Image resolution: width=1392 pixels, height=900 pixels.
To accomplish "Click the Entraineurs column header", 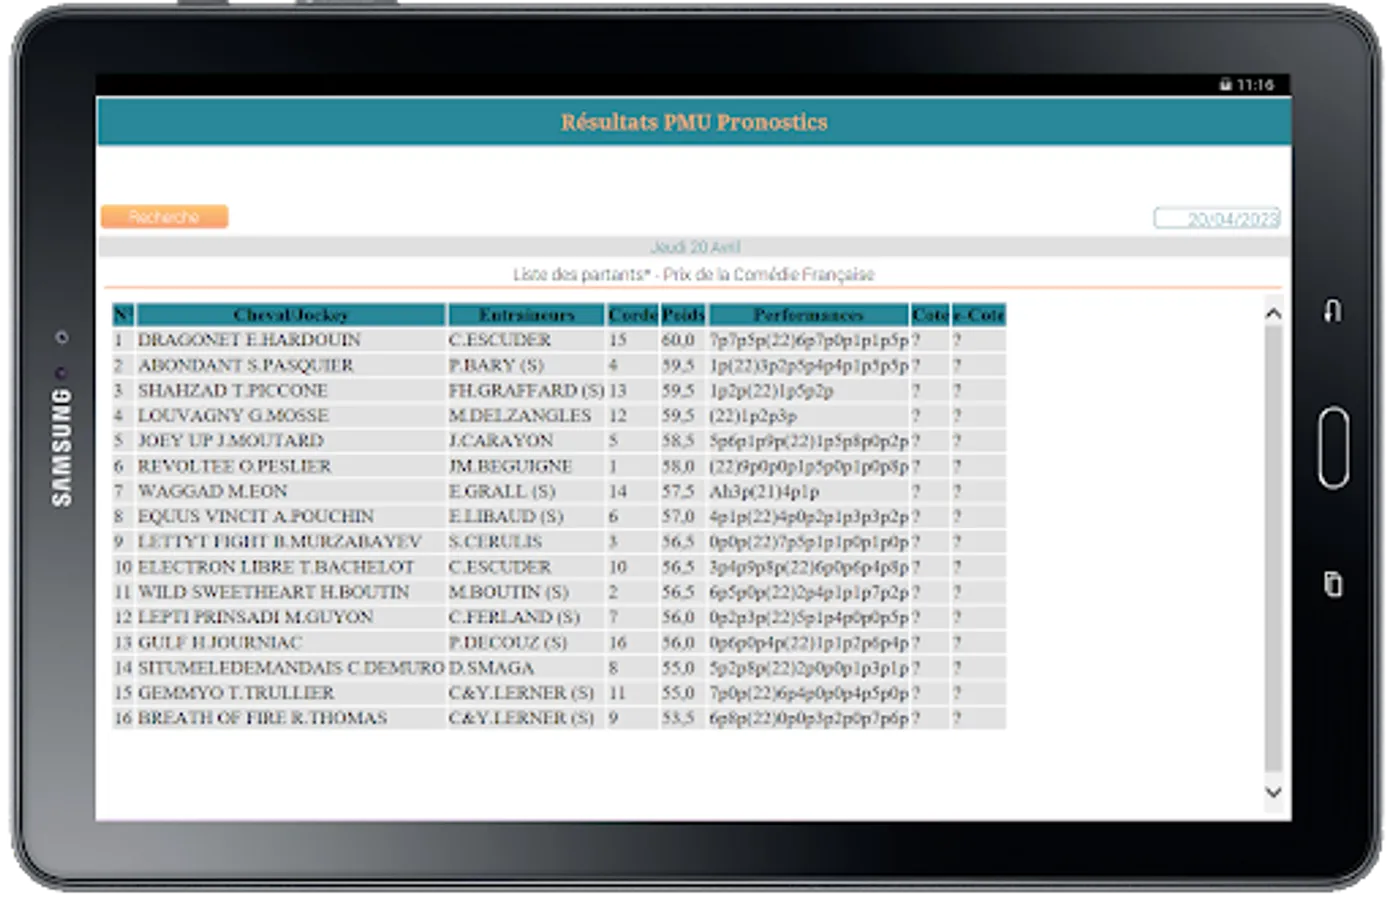I will (527, 315).
